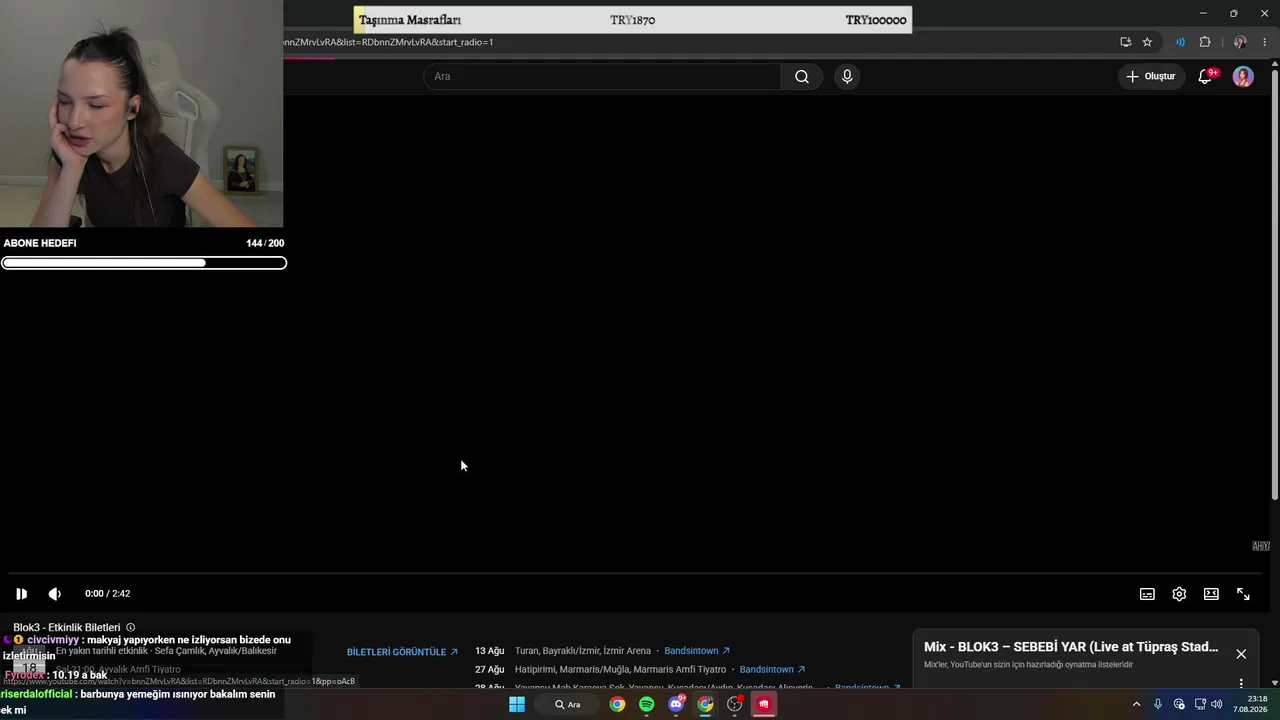The height and width of the screenshot is (720, 1280).
Task: Start voice search with the microphone icon
Action: coord(847,76)
